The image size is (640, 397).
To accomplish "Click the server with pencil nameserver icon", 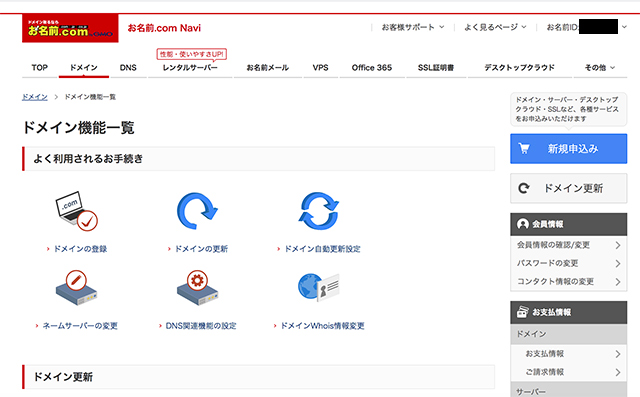I will [76, 288].
